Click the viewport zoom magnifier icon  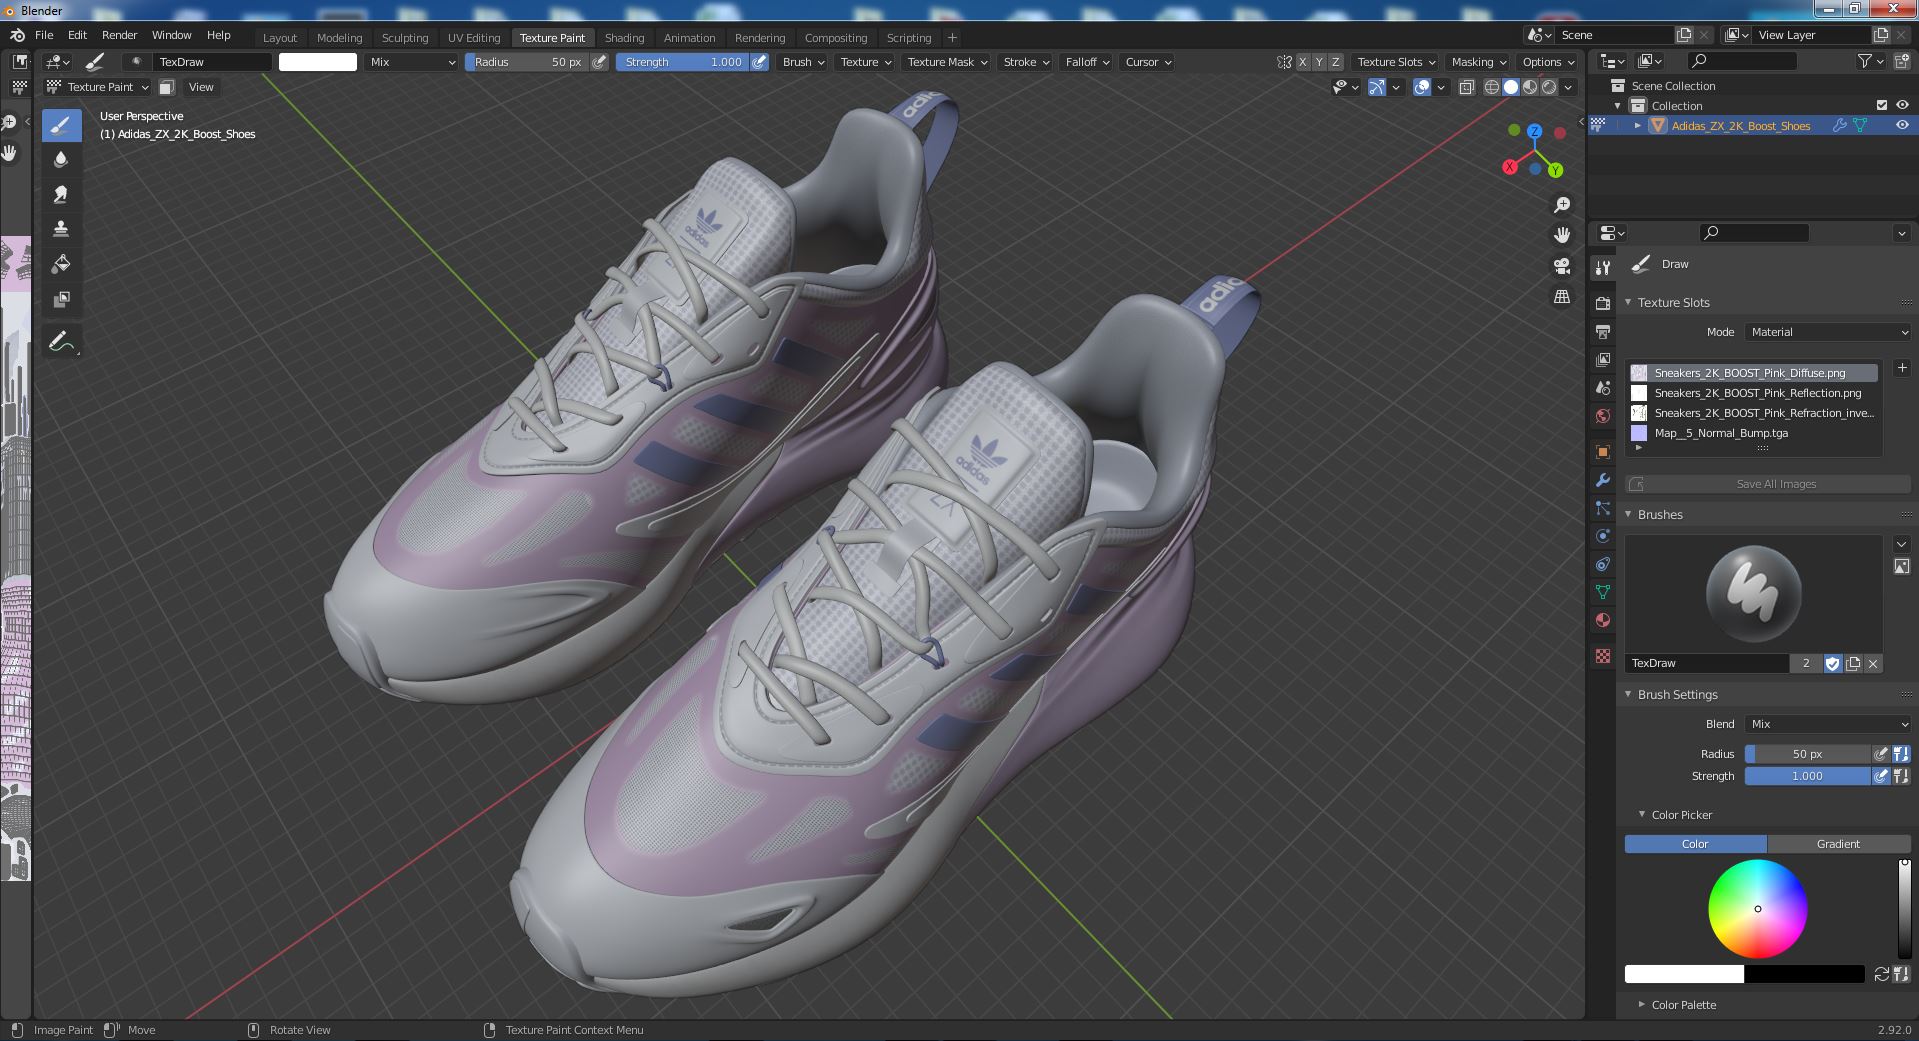point(1561,205)
